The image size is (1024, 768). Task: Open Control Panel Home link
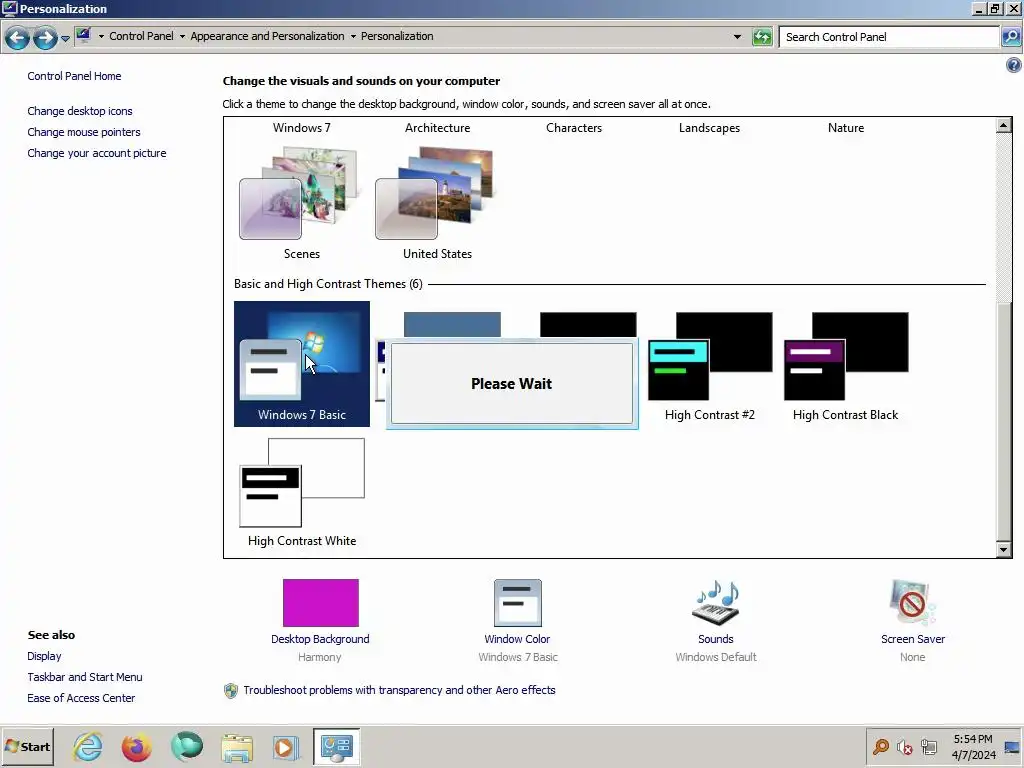(74, 76)
